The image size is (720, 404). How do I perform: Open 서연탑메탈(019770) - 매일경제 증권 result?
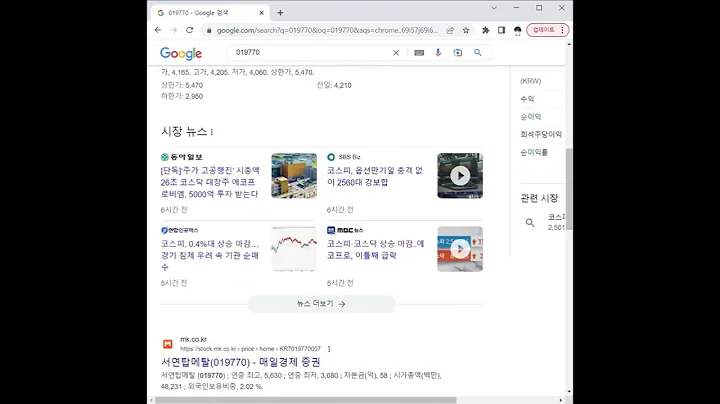[x=241, y=362]
